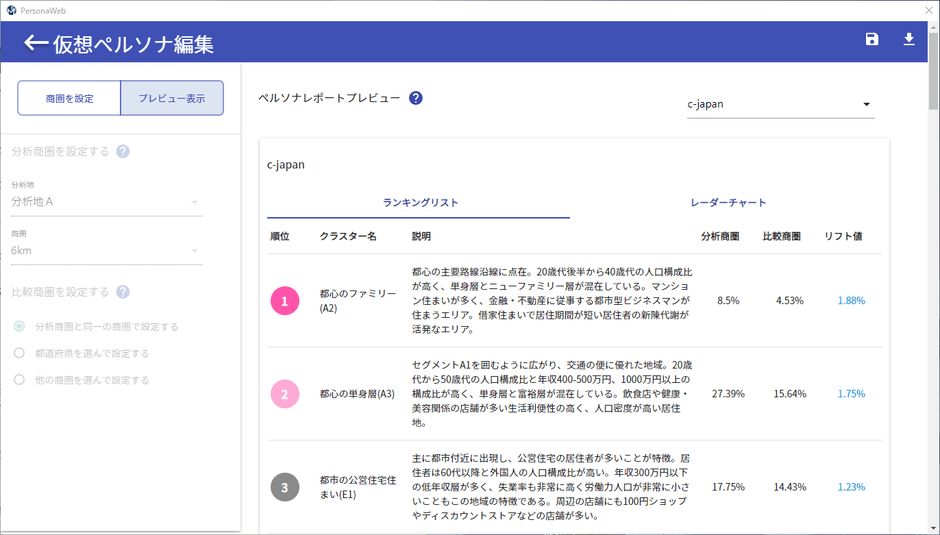
Task: Click cluster name 都心のファミリー(A2)
Action: (358, 300)
